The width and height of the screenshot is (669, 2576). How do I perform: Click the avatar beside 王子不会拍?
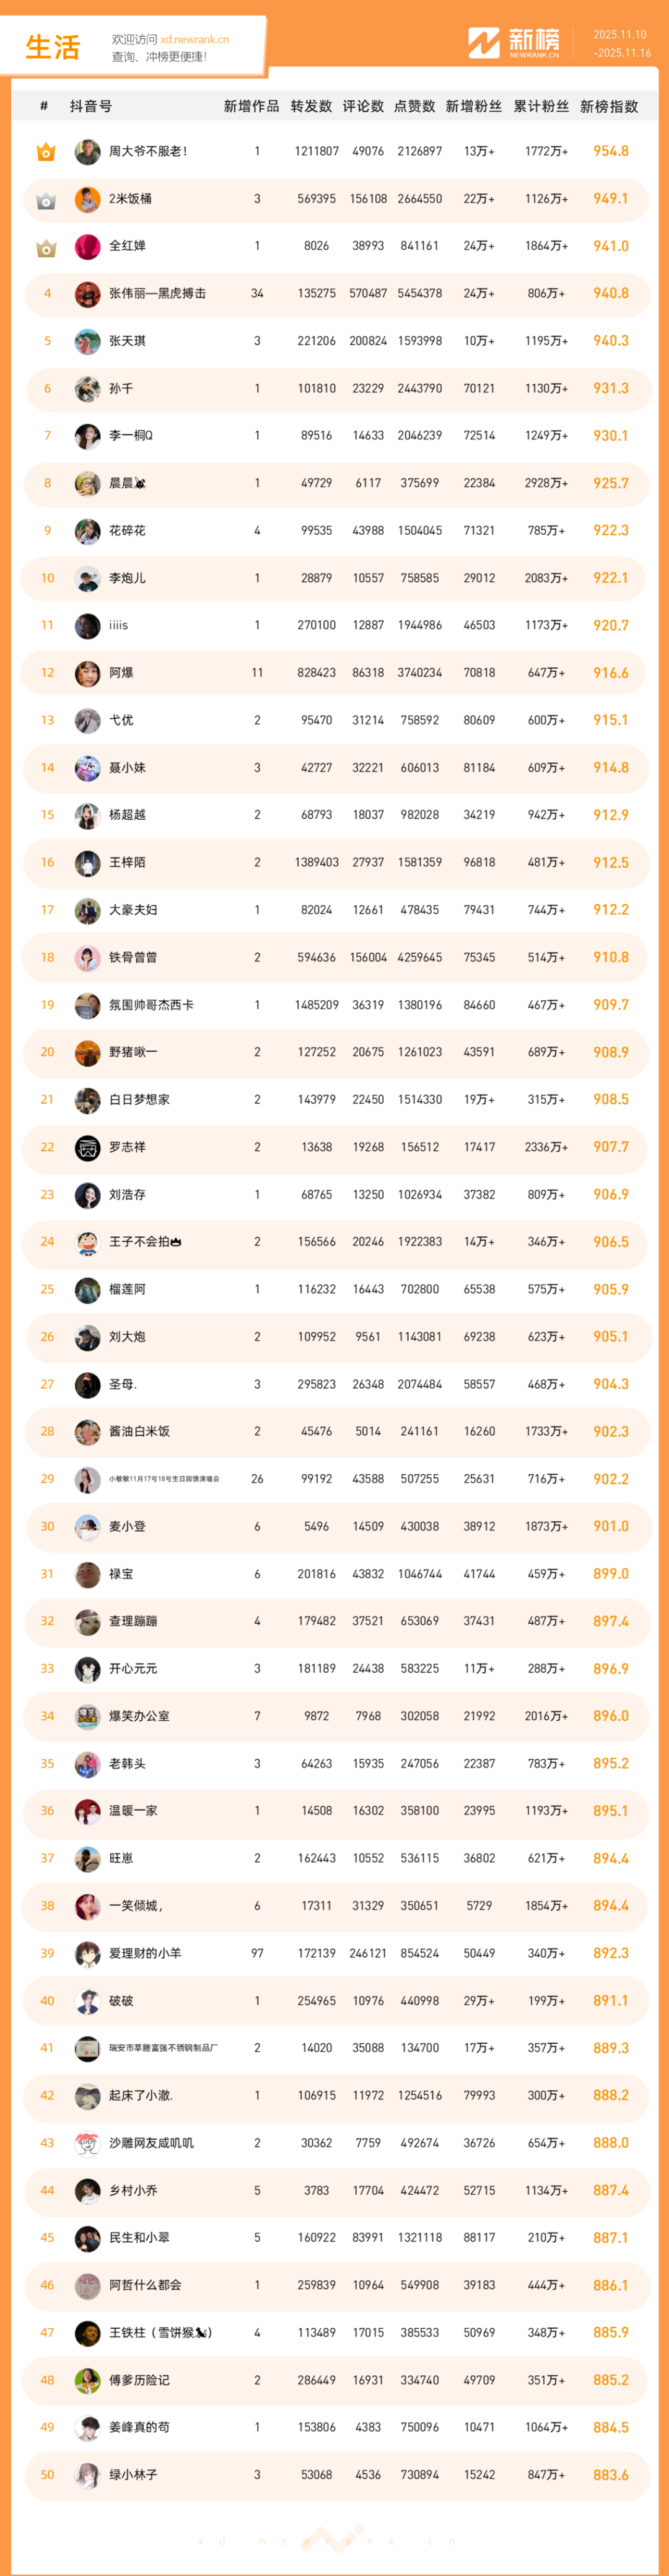(88, 1242)
